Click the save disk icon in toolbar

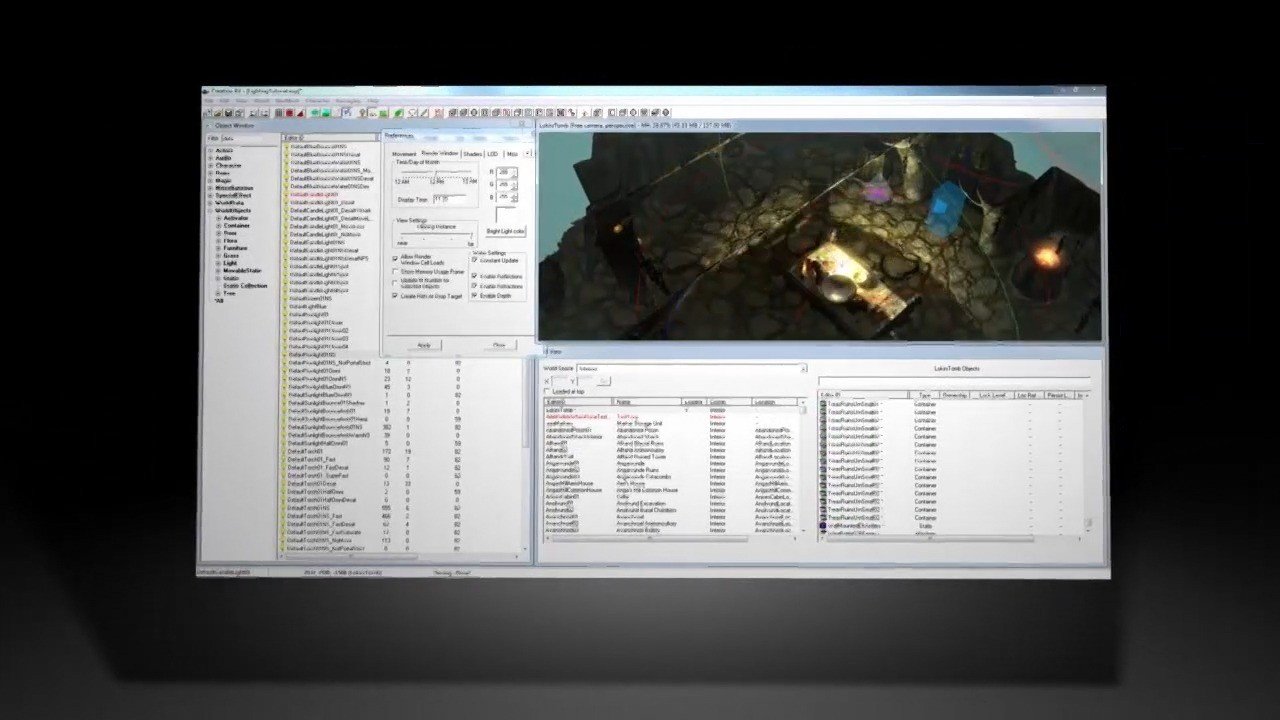(x=229, y=113)
